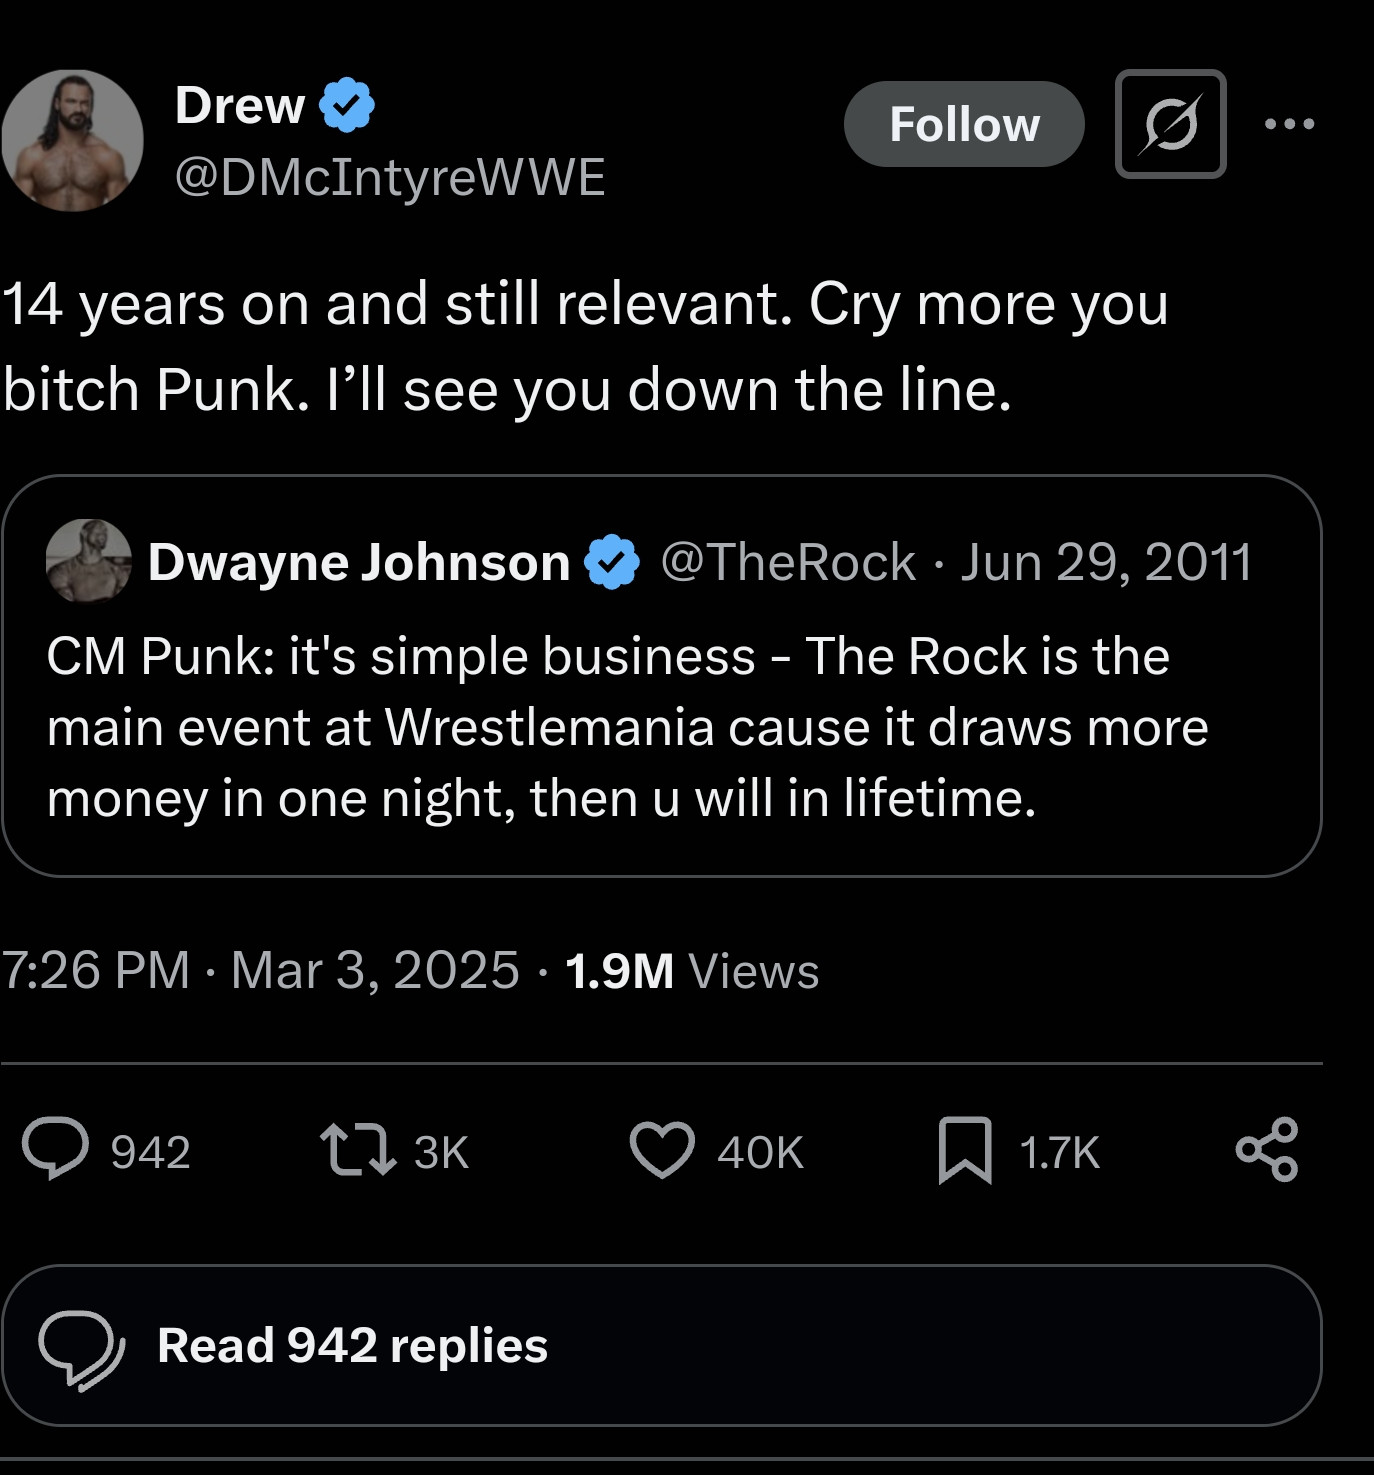Viewport: 1374px width, 1475px height.
Task: Click the Jun 29, 2011 quoted date
Action: point(1106,562)
